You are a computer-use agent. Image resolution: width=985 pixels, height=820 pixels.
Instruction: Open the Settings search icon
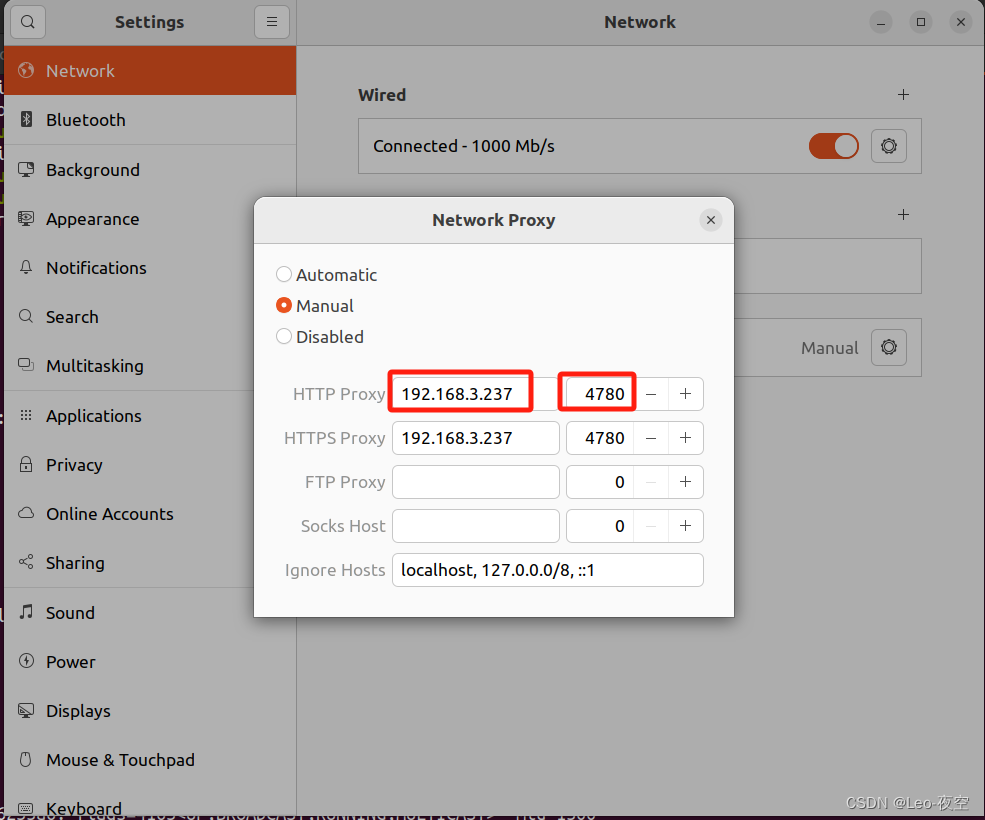coord(28,22)
